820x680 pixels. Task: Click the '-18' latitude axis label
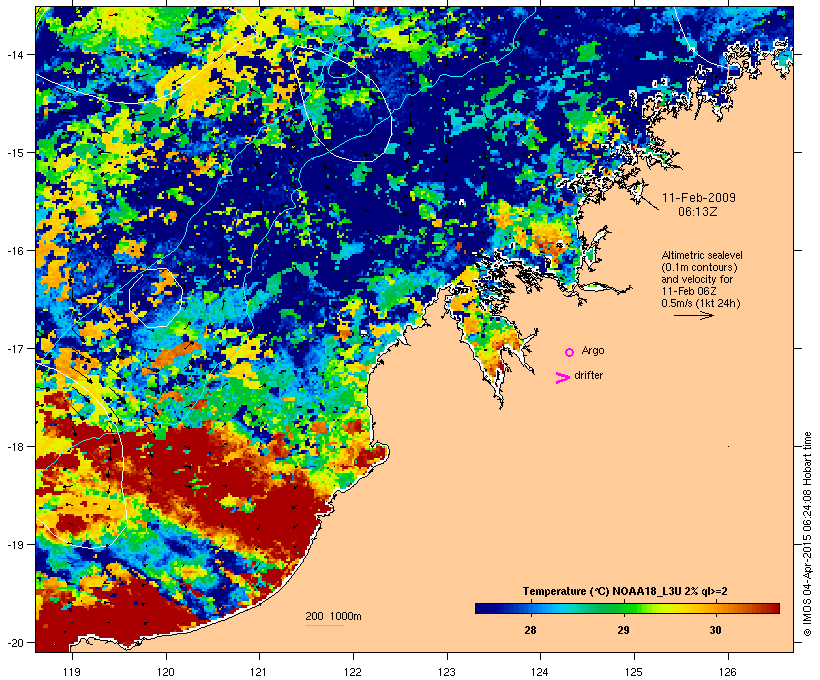coord(14,446)
